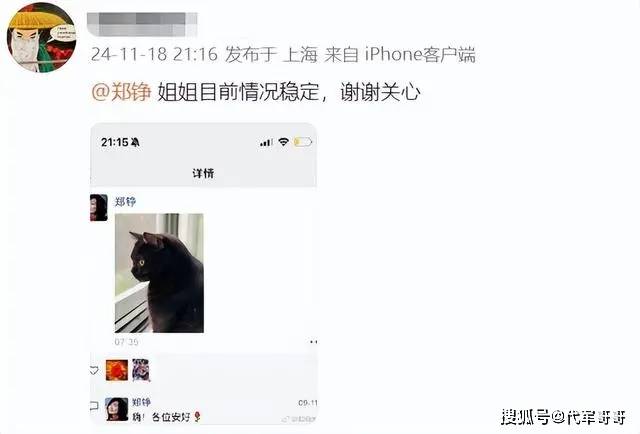Open the commenter 郑铮's avatar
The image size is (640, 434).
[x=116, y=409]
